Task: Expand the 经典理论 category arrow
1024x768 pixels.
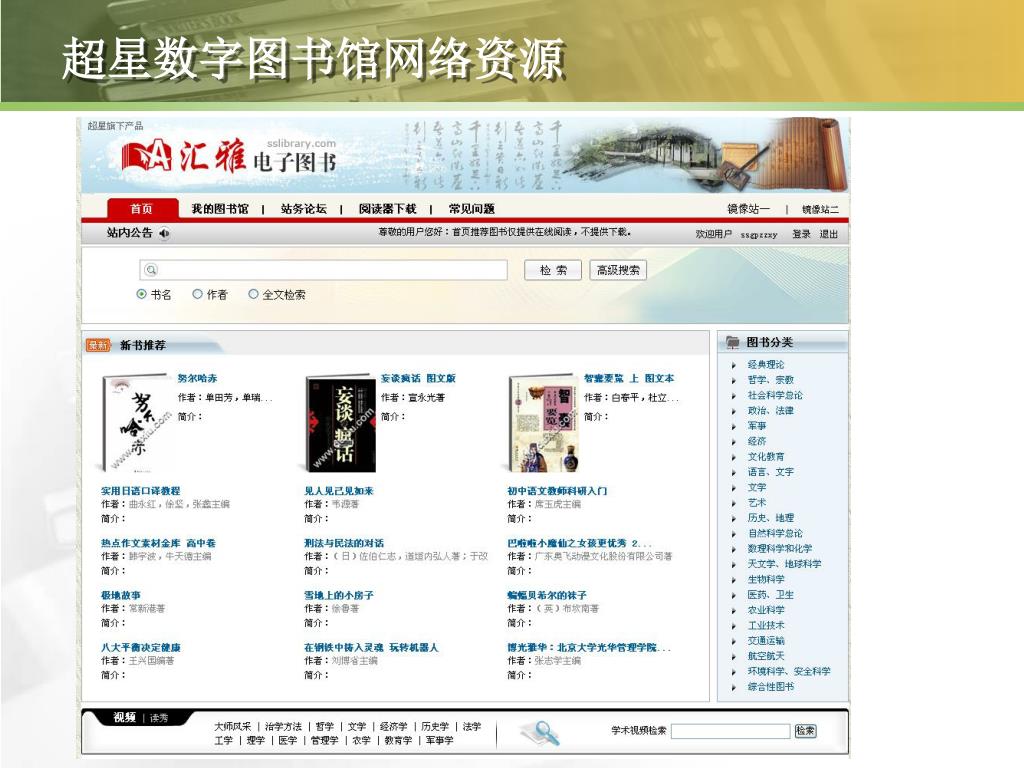Action: 734,365
